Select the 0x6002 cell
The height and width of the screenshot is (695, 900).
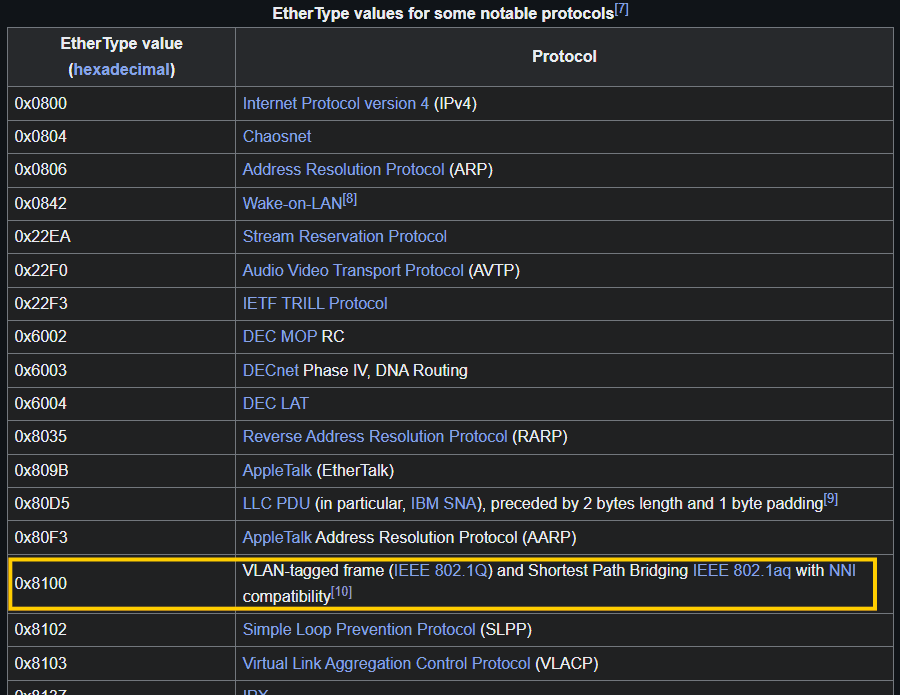[121, 337]
